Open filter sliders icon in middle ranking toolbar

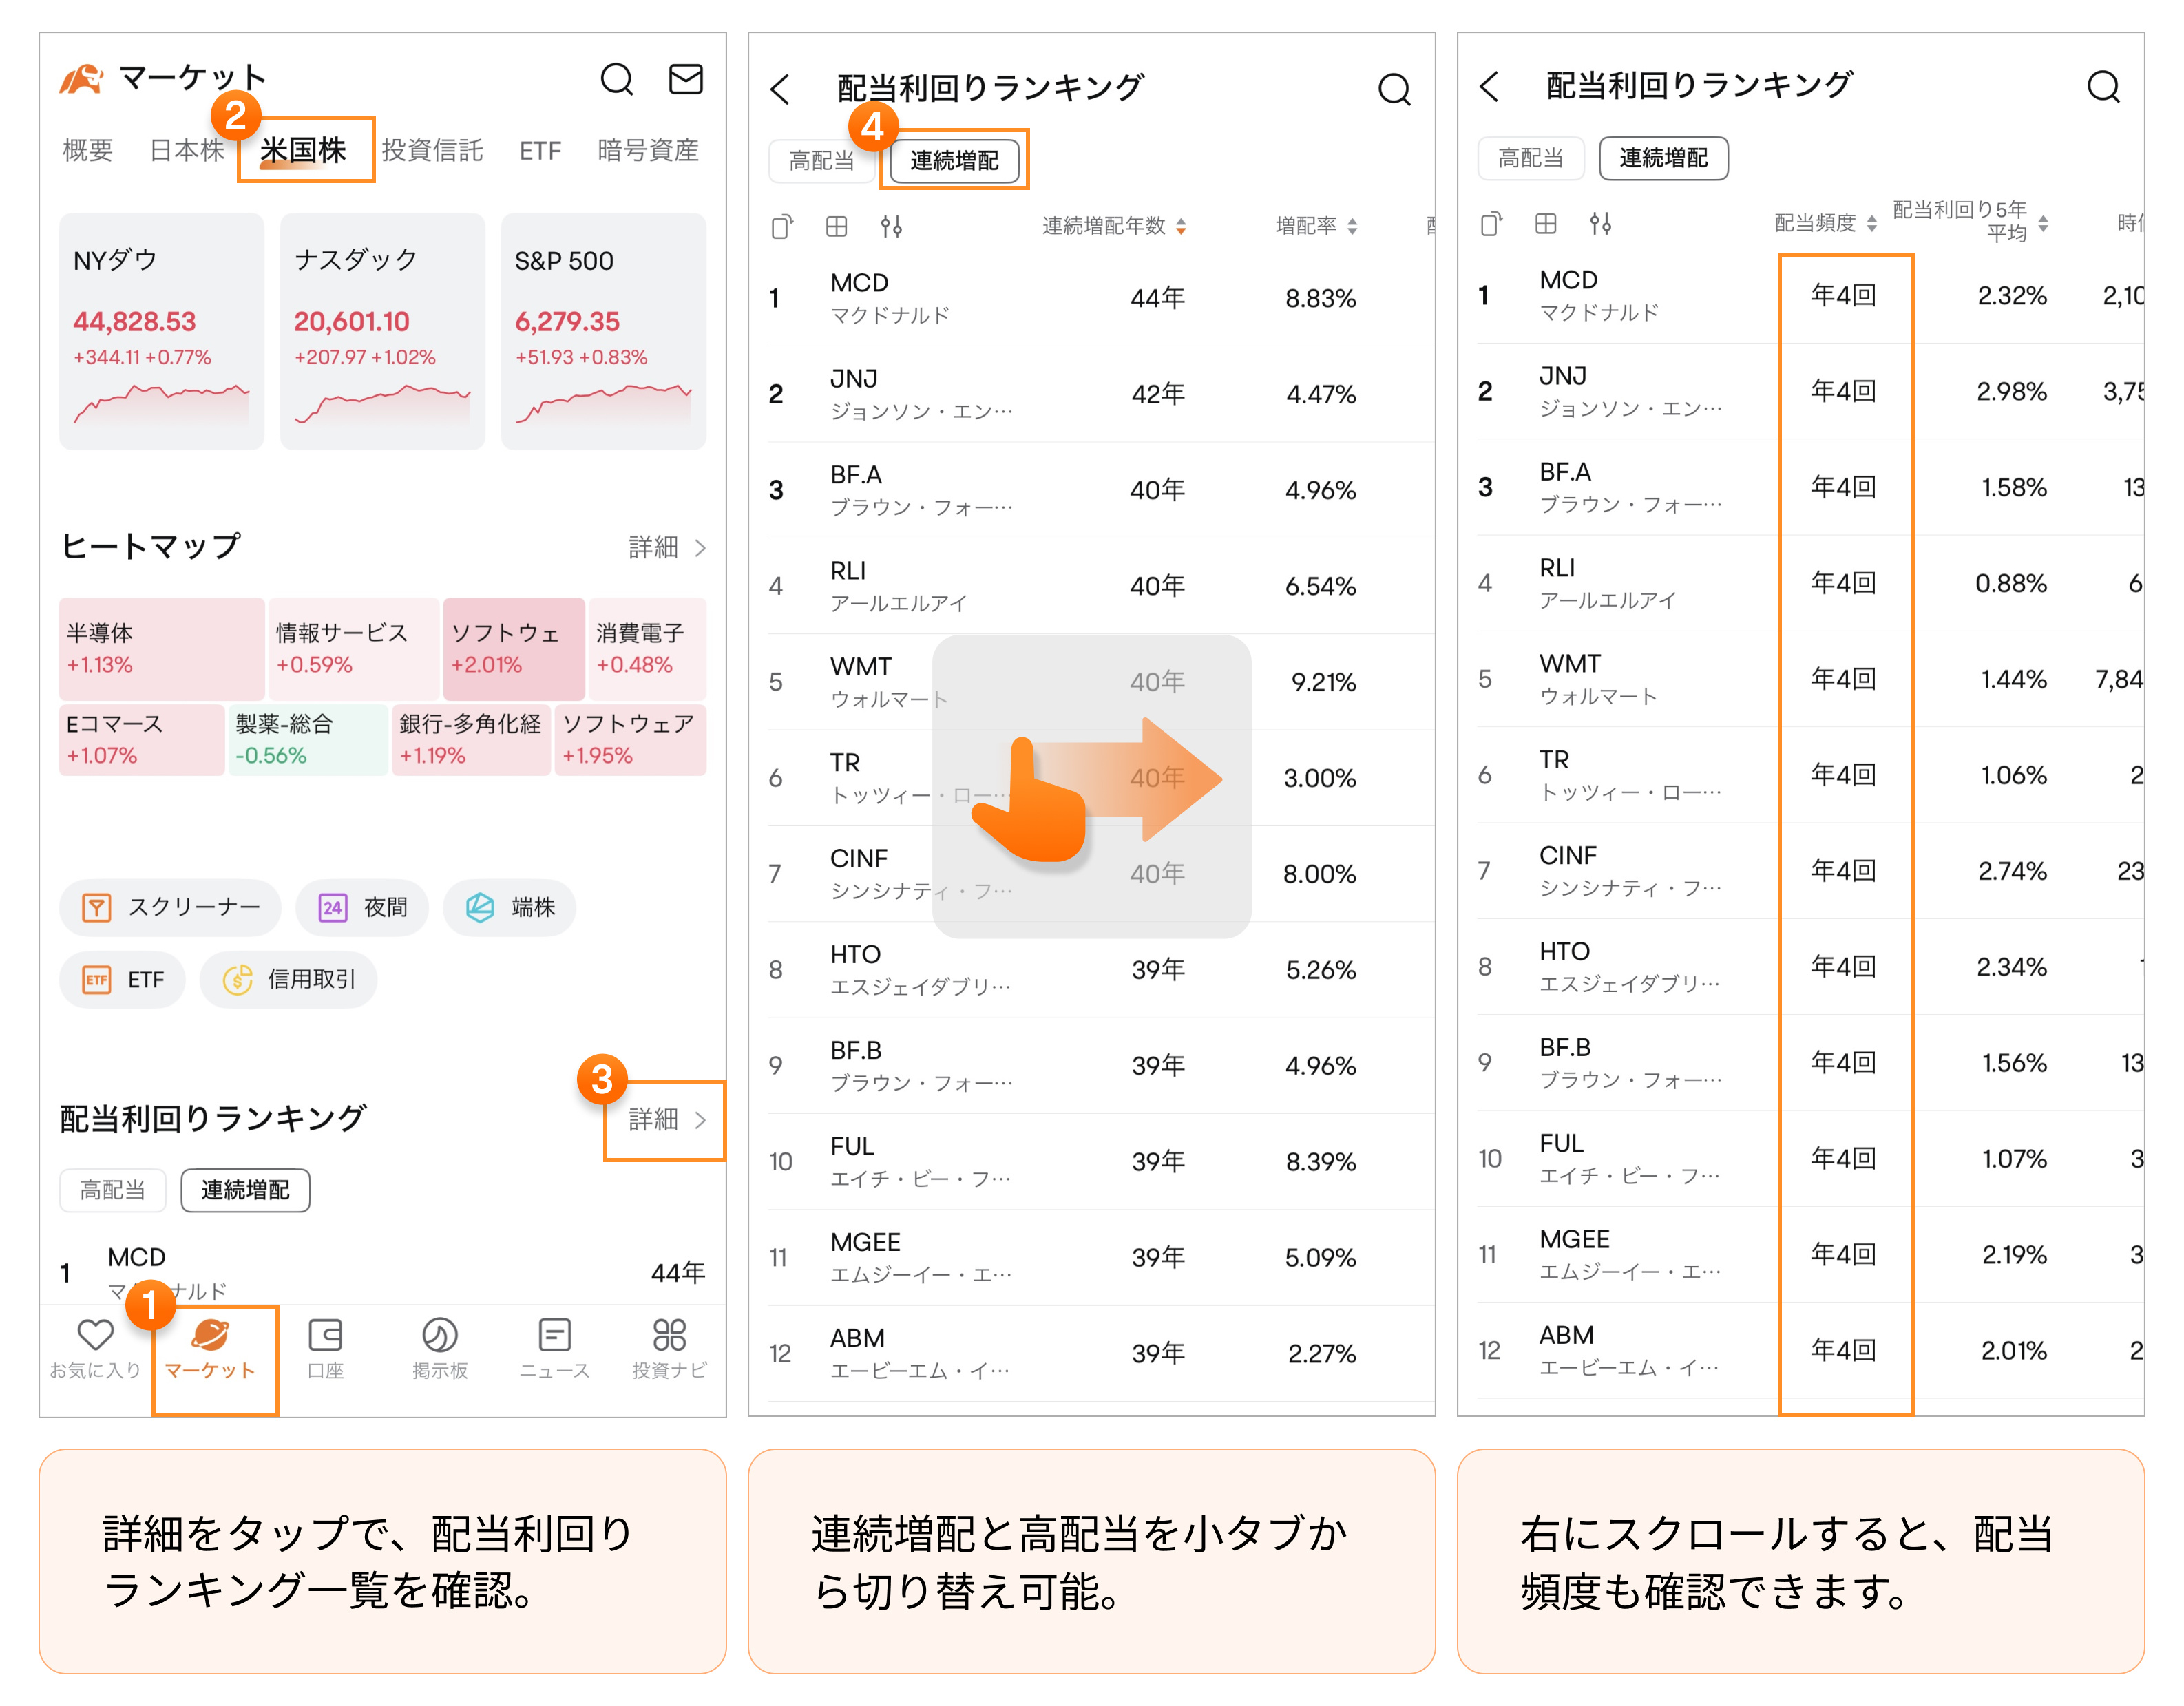[x=892, y=227]
